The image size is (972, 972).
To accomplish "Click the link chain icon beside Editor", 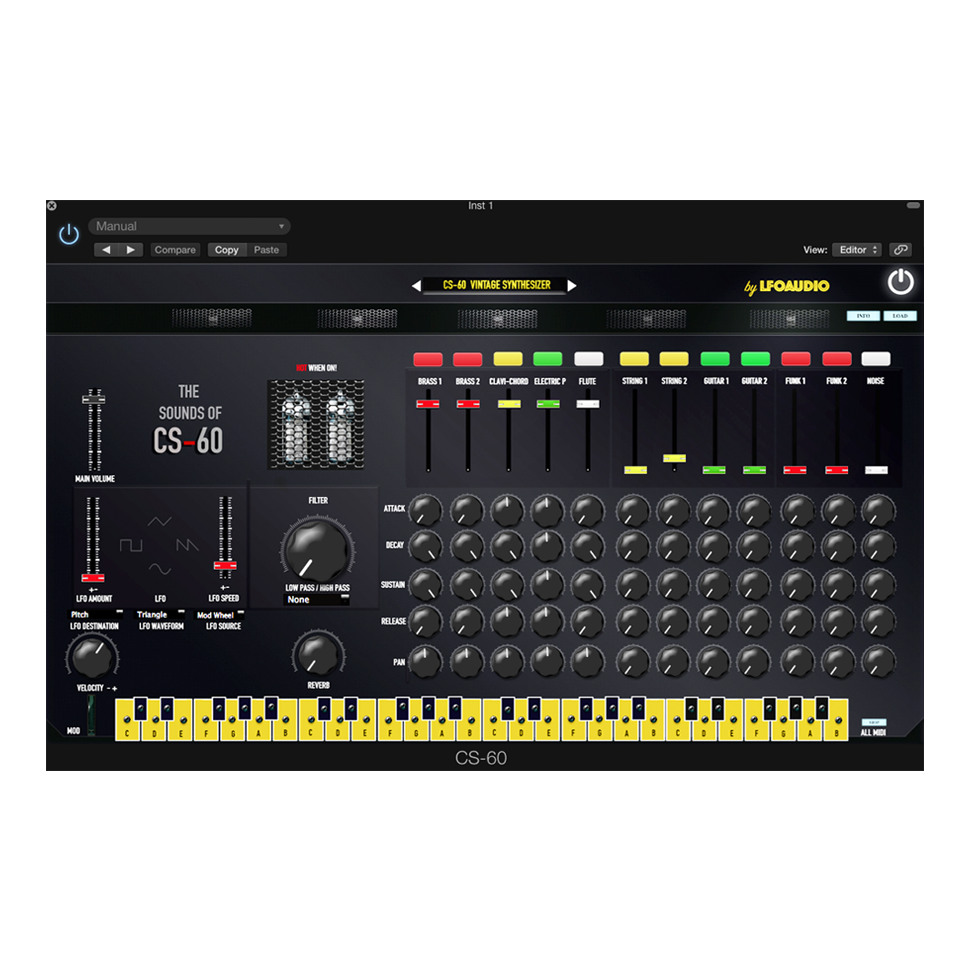I will (x=900, y=250).
